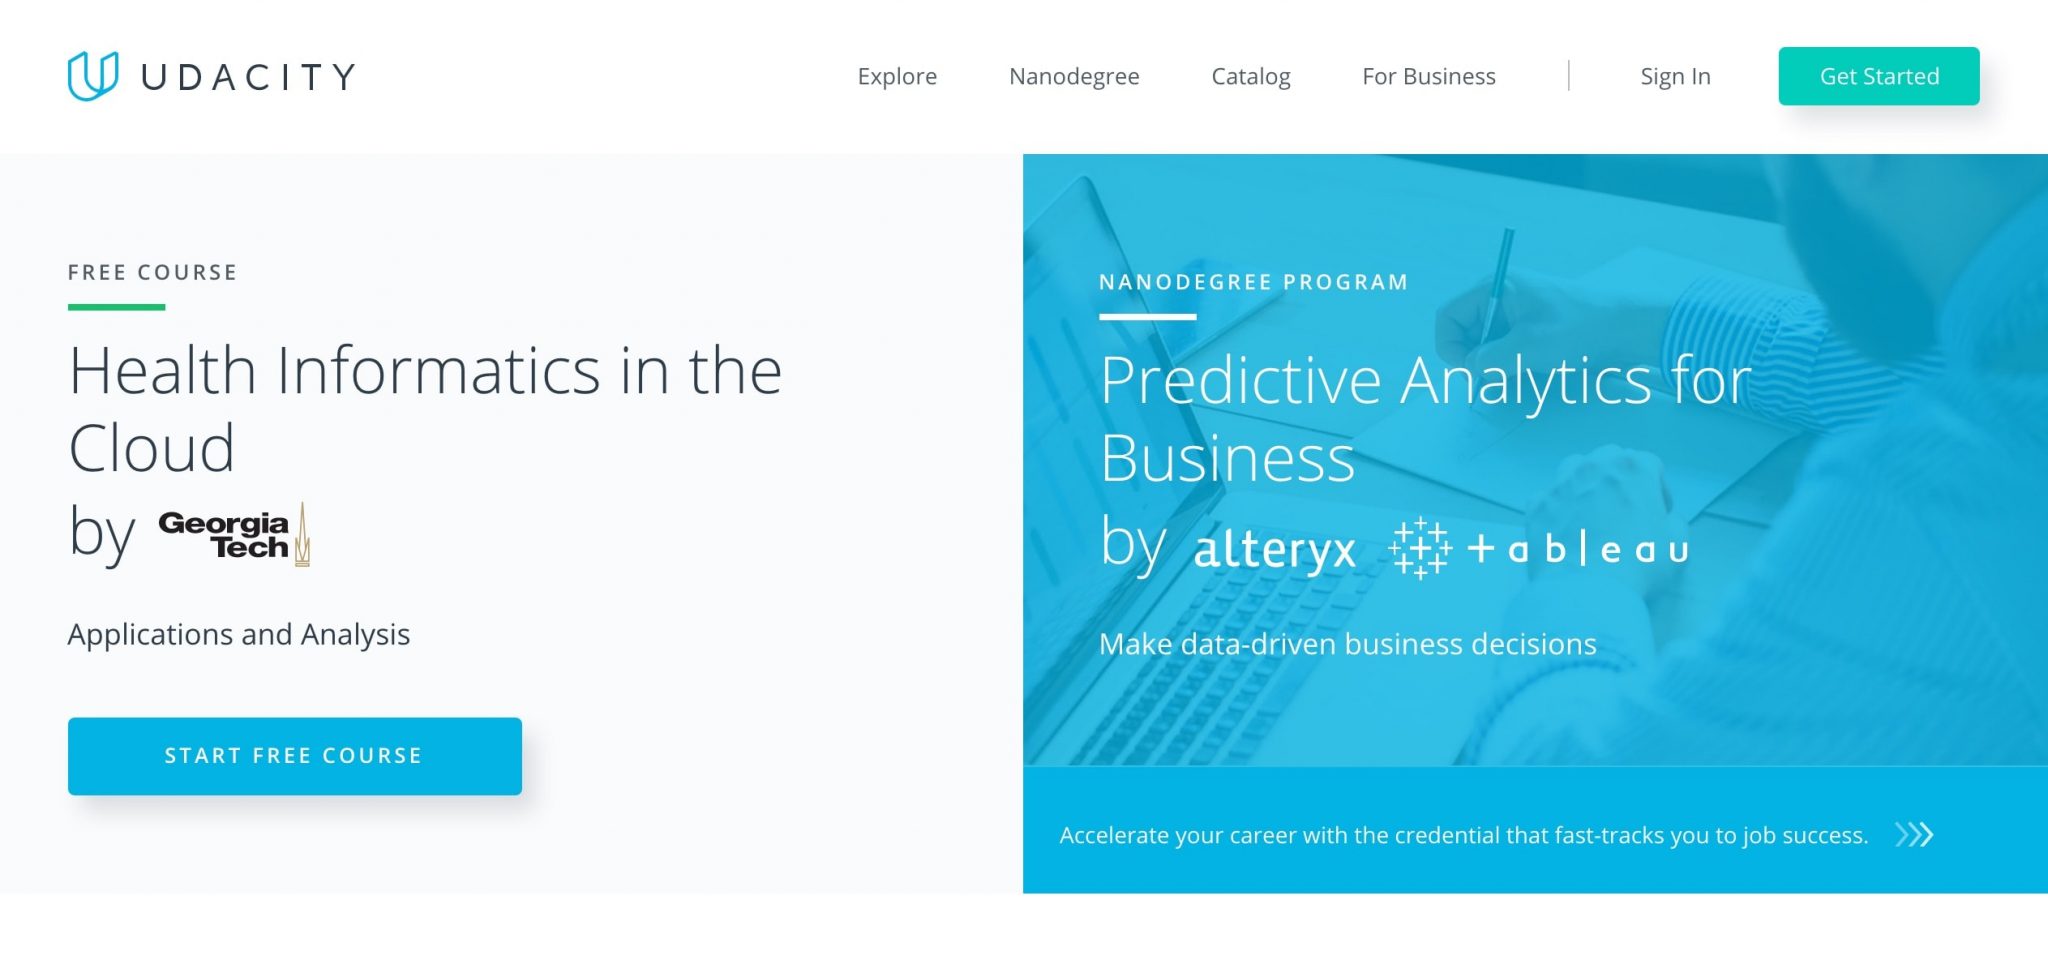
Task: Click the Sign In link
Action: 1675,77
